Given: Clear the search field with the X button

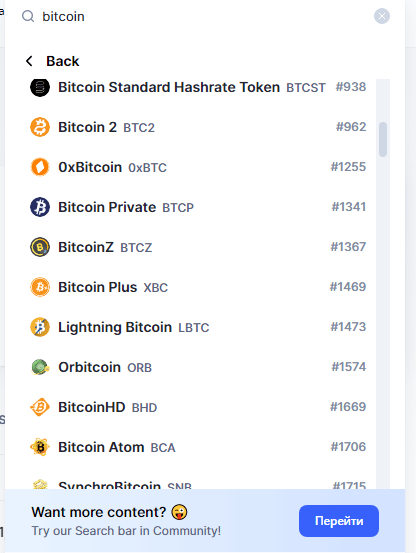Looking at the screenshot, I should pos(382,16).
